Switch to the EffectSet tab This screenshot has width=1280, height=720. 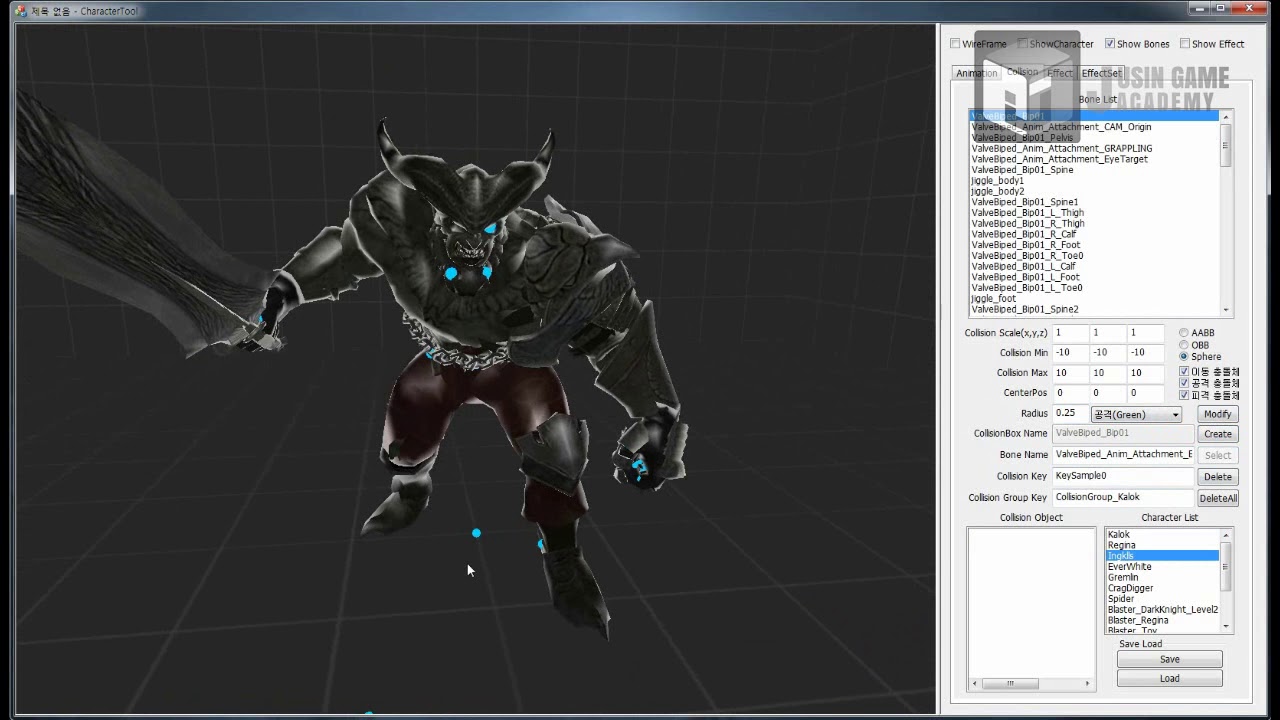1101,73
